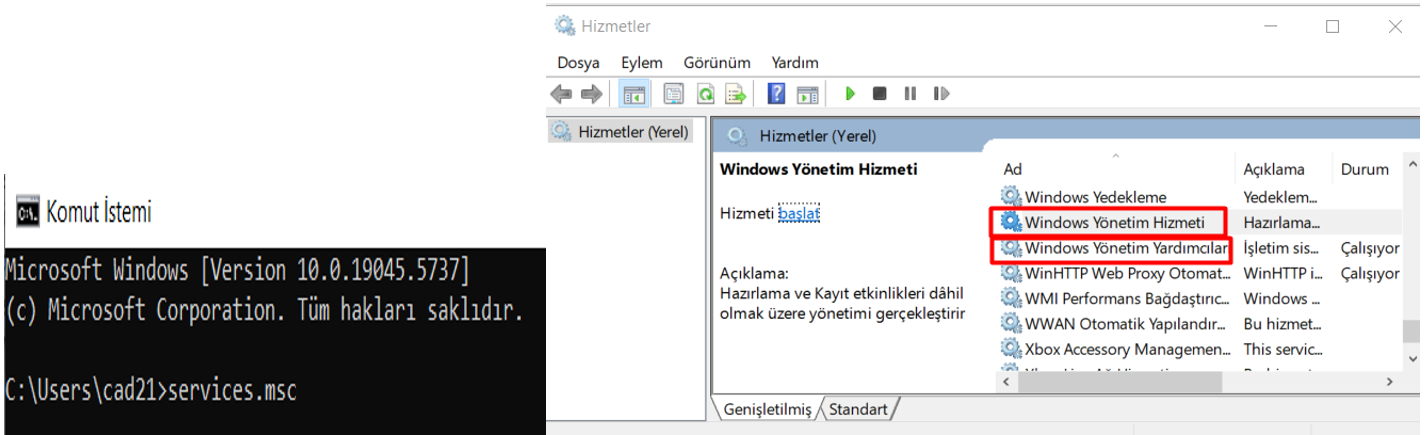Click the vertical scrollbar thumb in services list

(1413, 330)
